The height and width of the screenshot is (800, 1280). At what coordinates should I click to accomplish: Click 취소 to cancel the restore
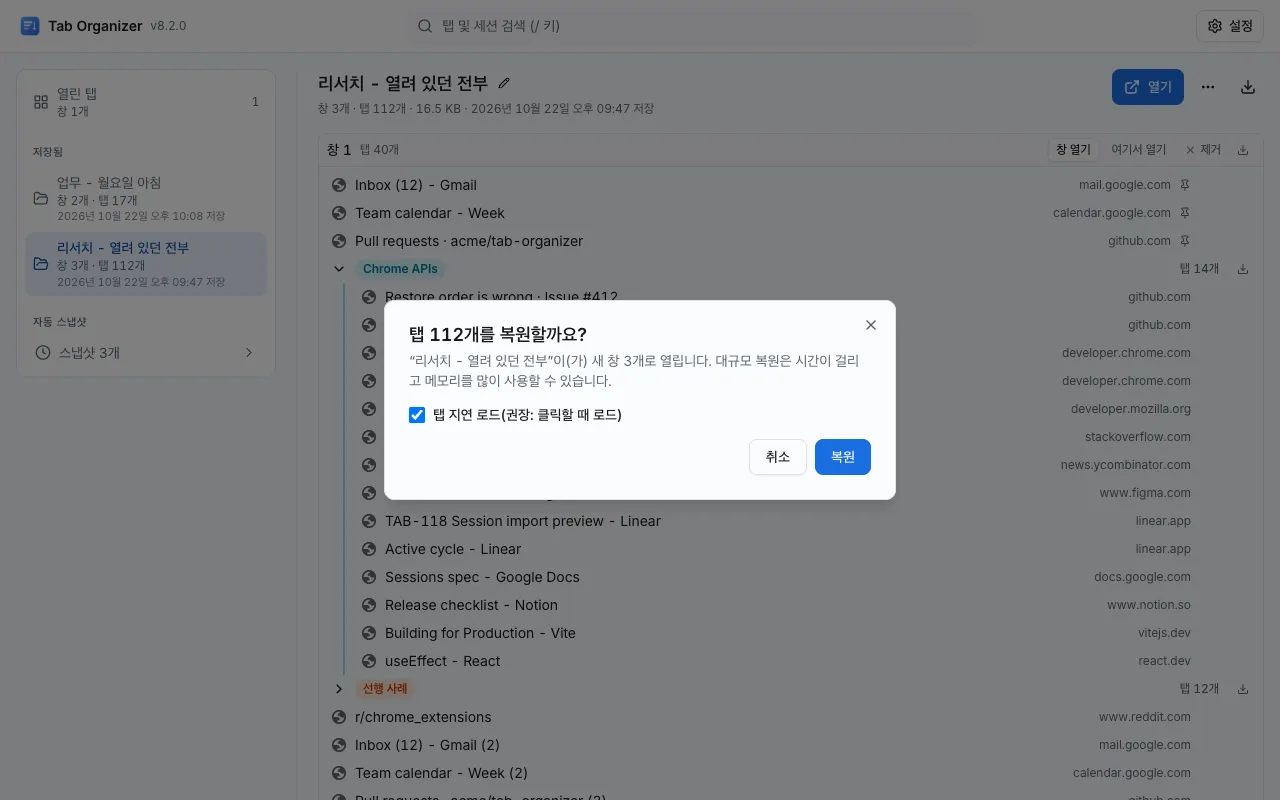click(778, 457)
